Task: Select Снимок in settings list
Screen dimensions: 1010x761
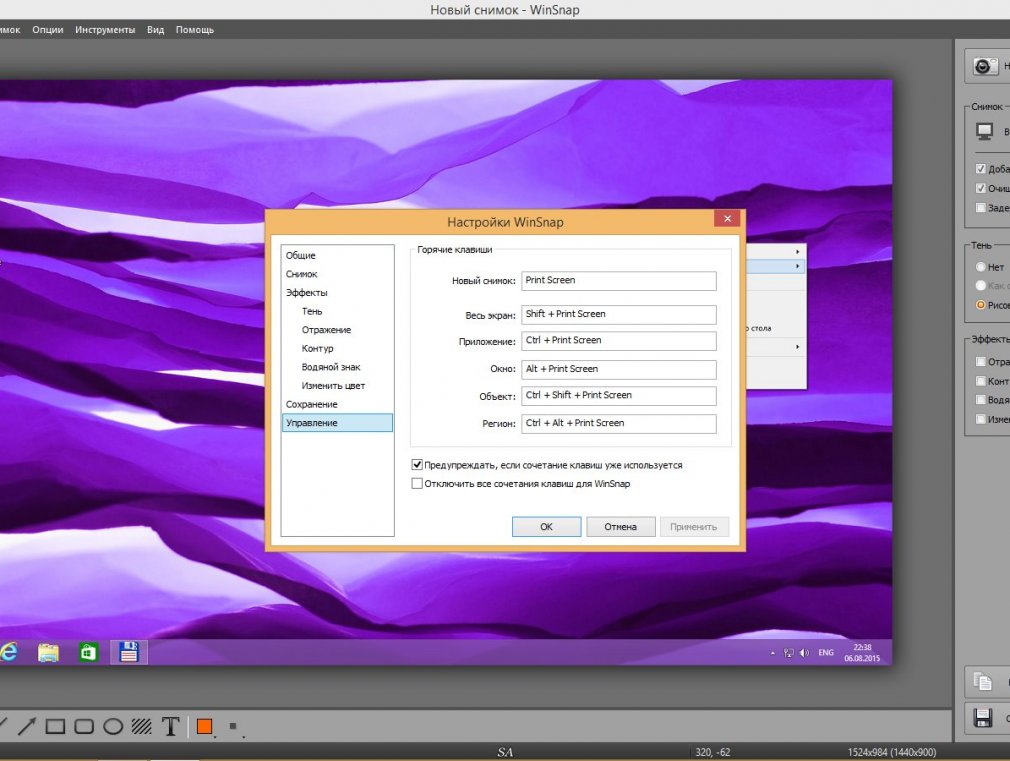Action: 301,274
